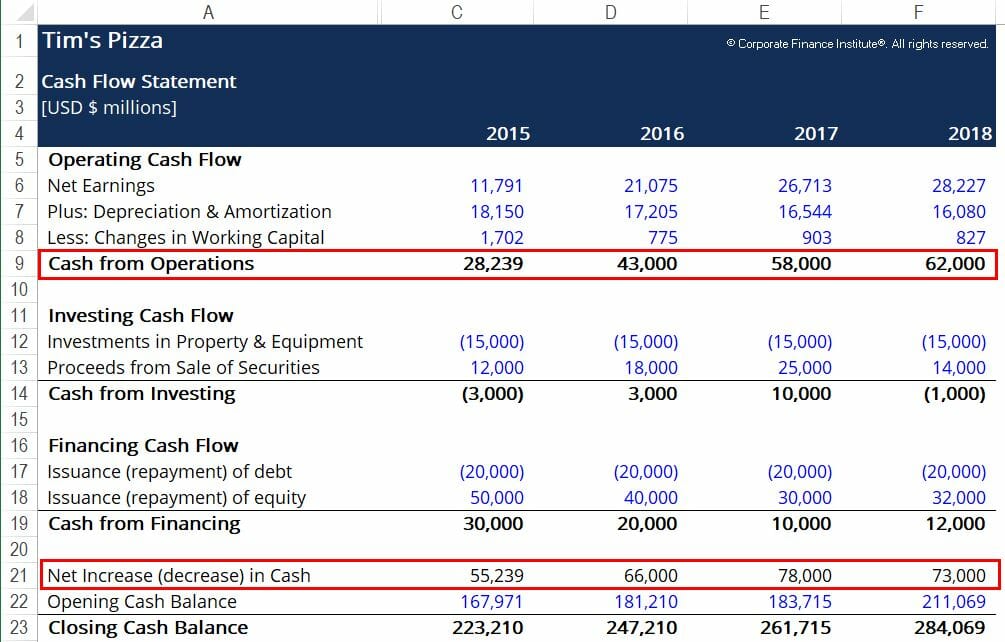Click the Tim's Pizza title cell
This screenshot has height=642, width=1005.
click(x=101, y=42)
